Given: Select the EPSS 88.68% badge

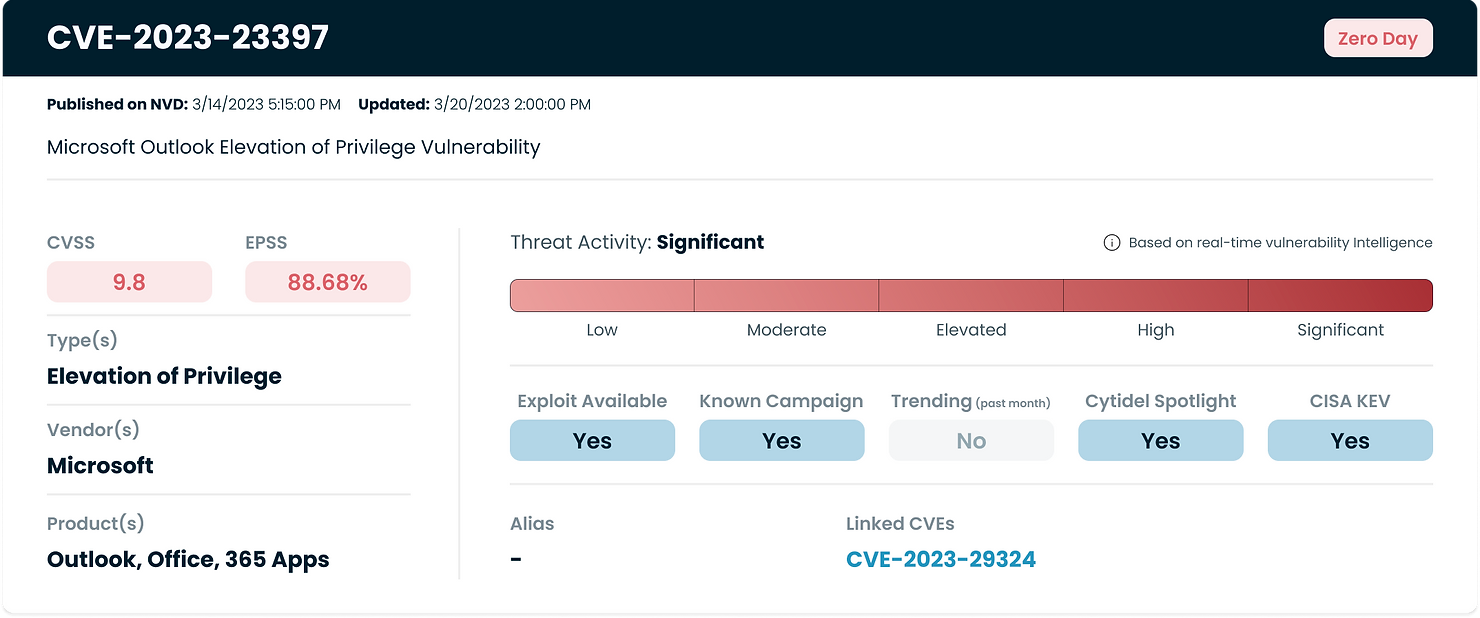Looking at the screenshot, I should pos(328,281).
